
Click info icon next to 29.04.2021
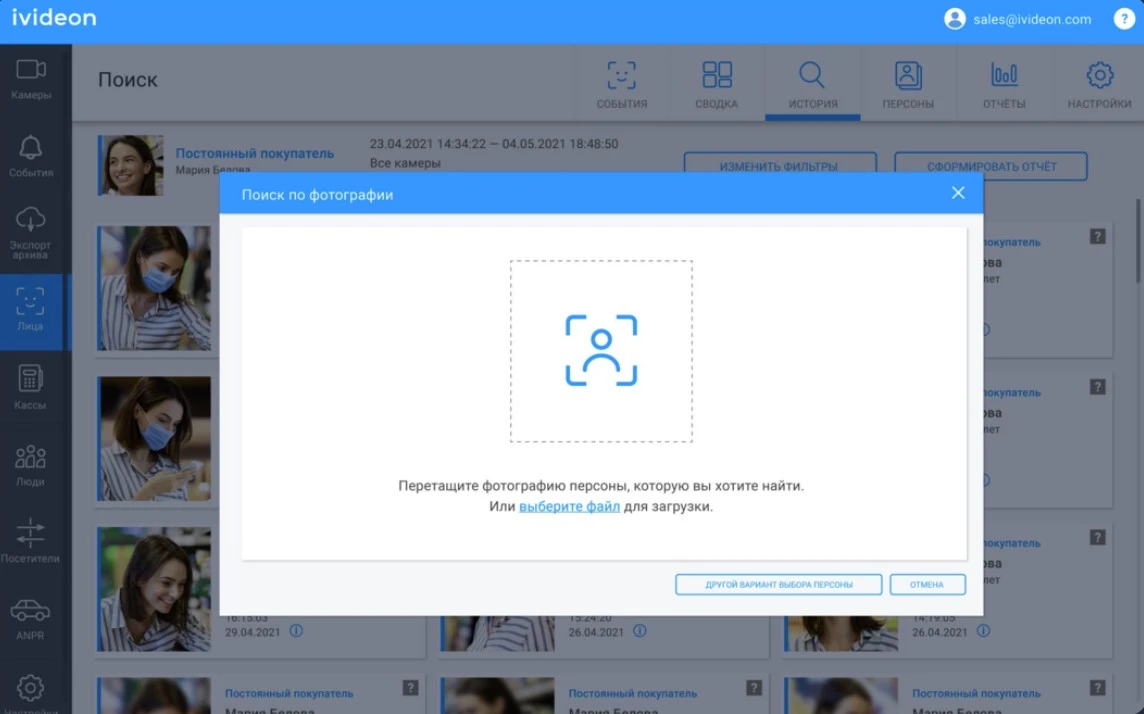pos(296,631)
